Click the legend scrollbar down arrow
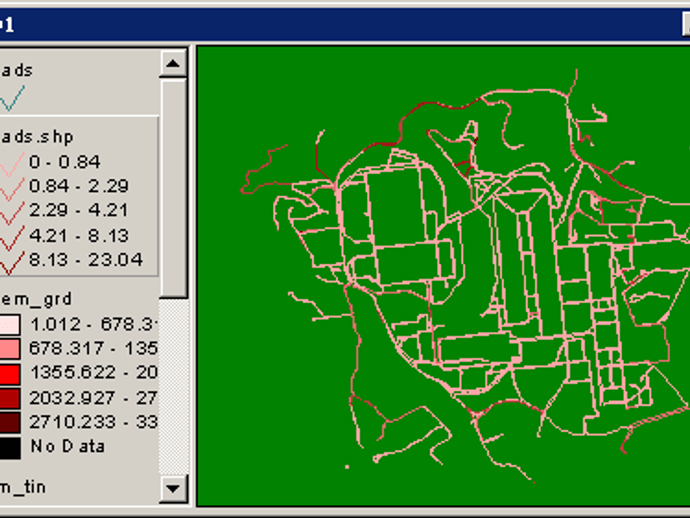 point(173,489)
